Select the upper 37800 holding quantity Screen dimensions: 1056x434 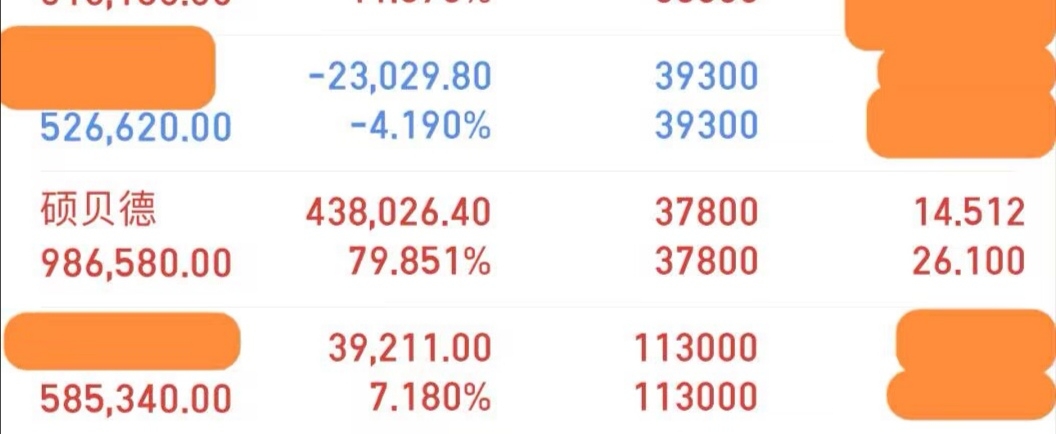coord(706,214)
